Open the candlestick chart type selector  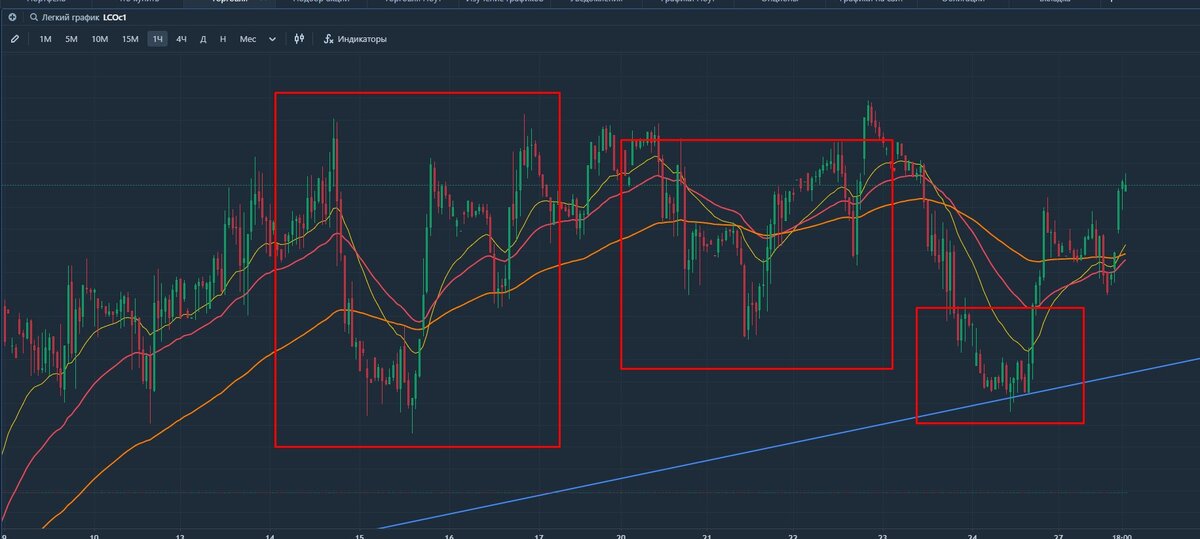click(x=299, y=39)
